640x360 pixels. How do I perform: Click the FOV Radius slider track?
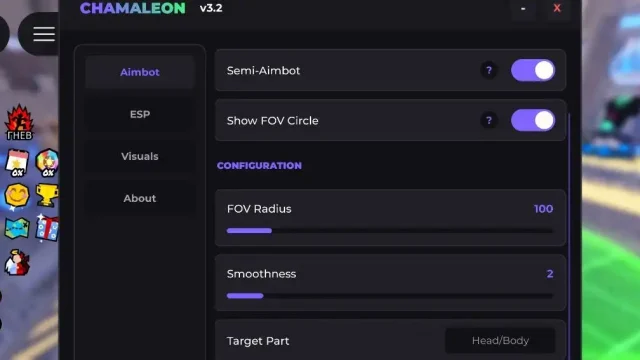(390, 231)
